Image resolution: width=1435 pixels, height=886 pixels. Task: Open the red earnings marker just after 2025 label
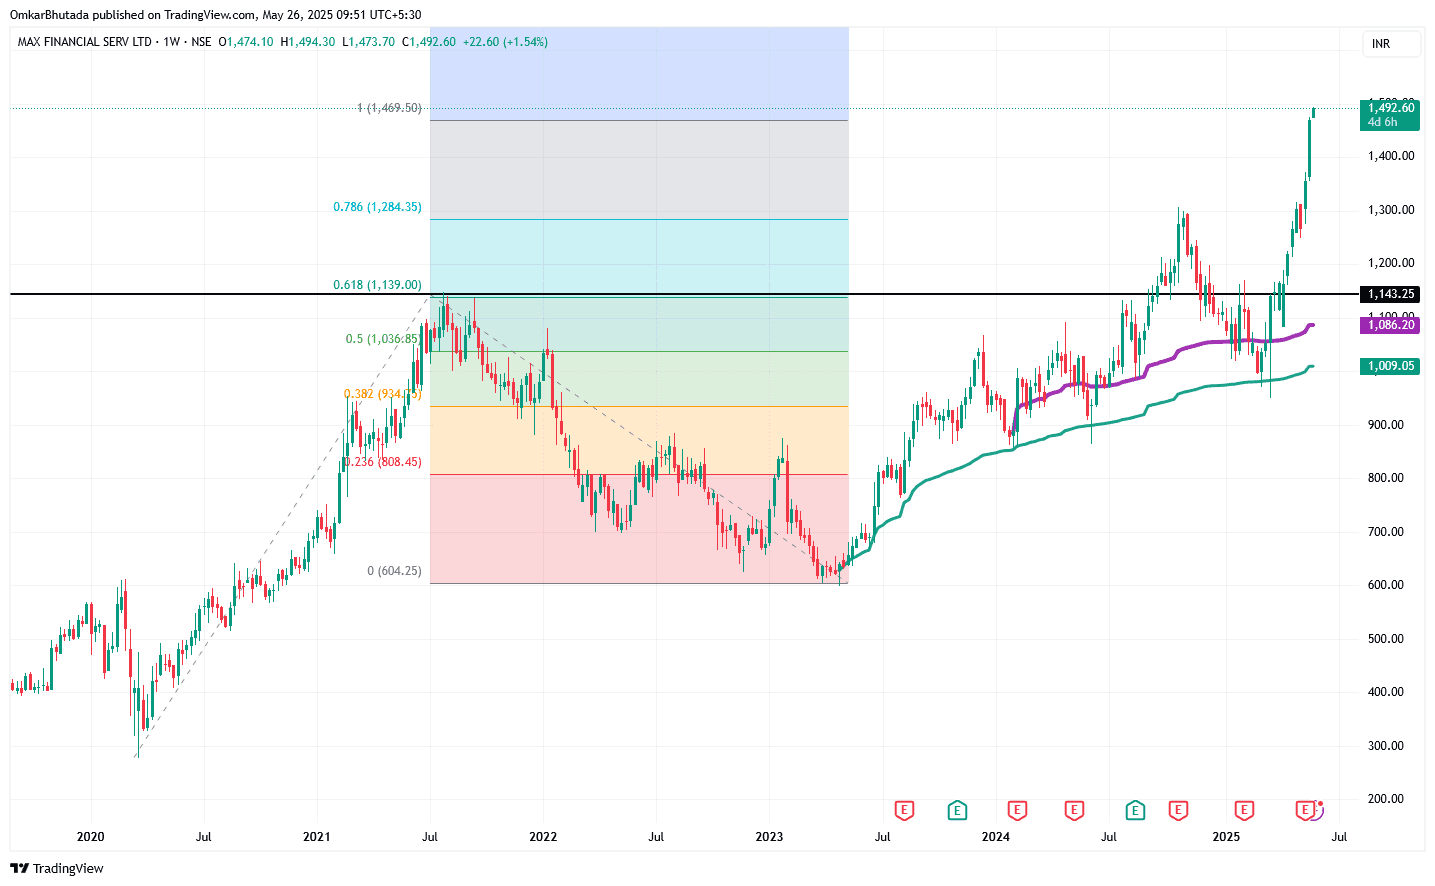click(x=1244, y=810)
